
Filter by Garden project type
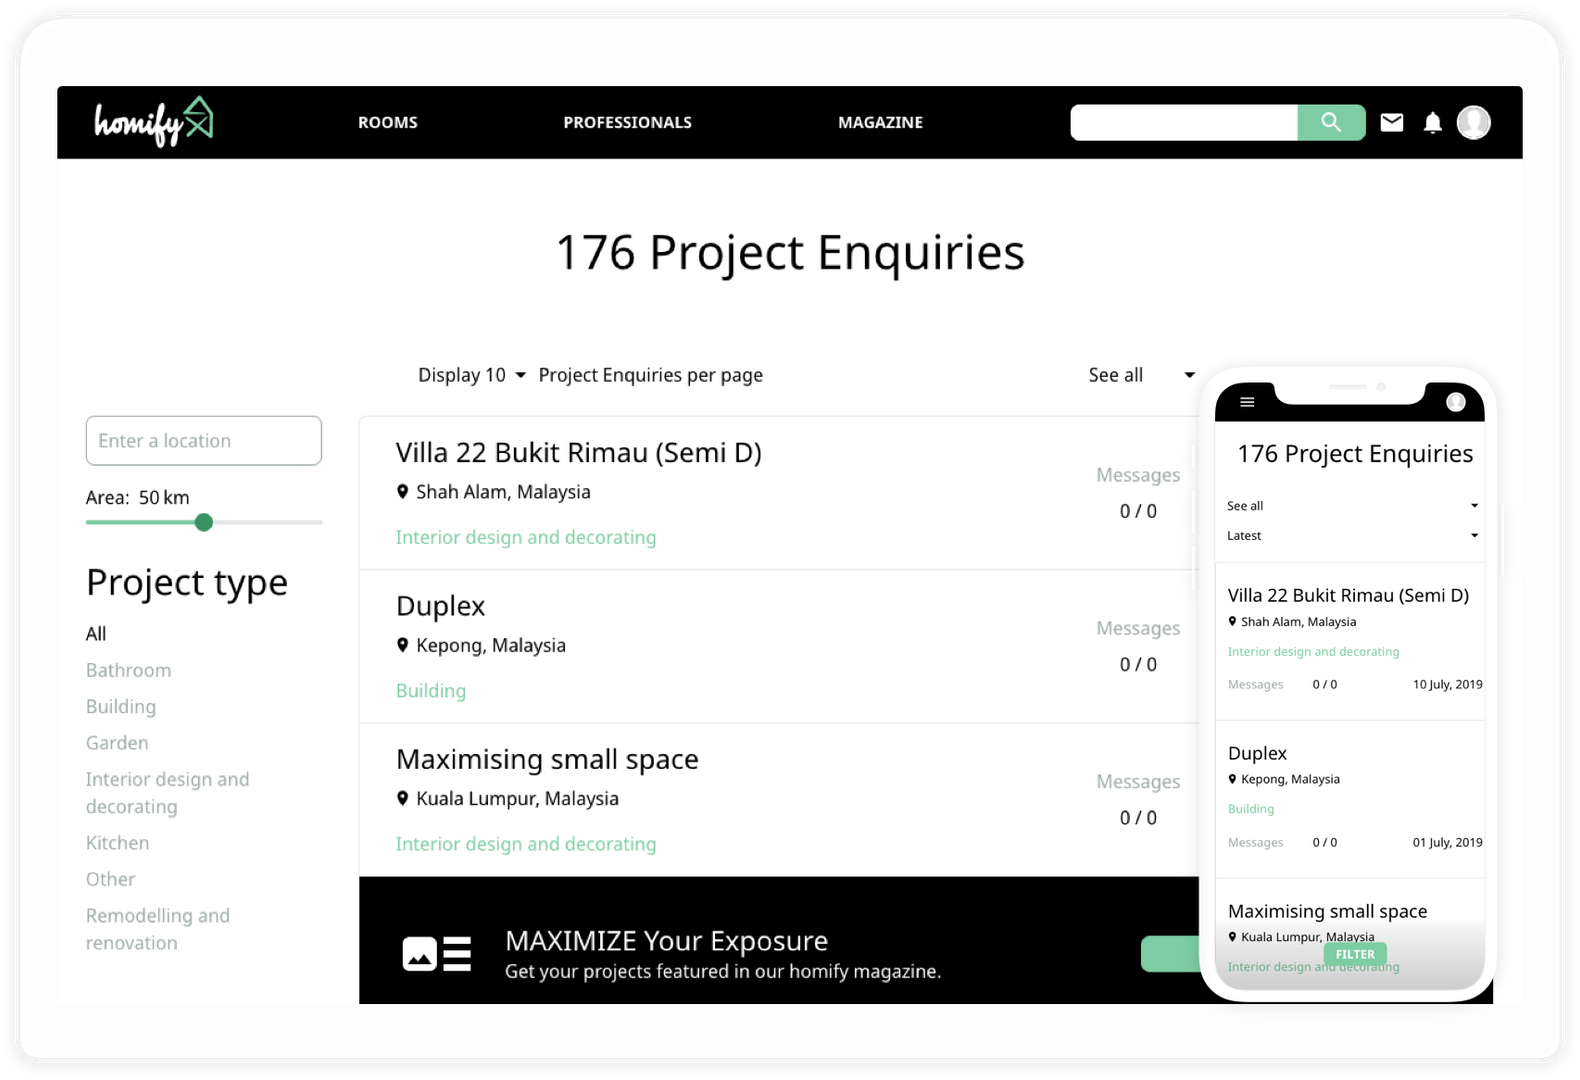pos(117,743)
